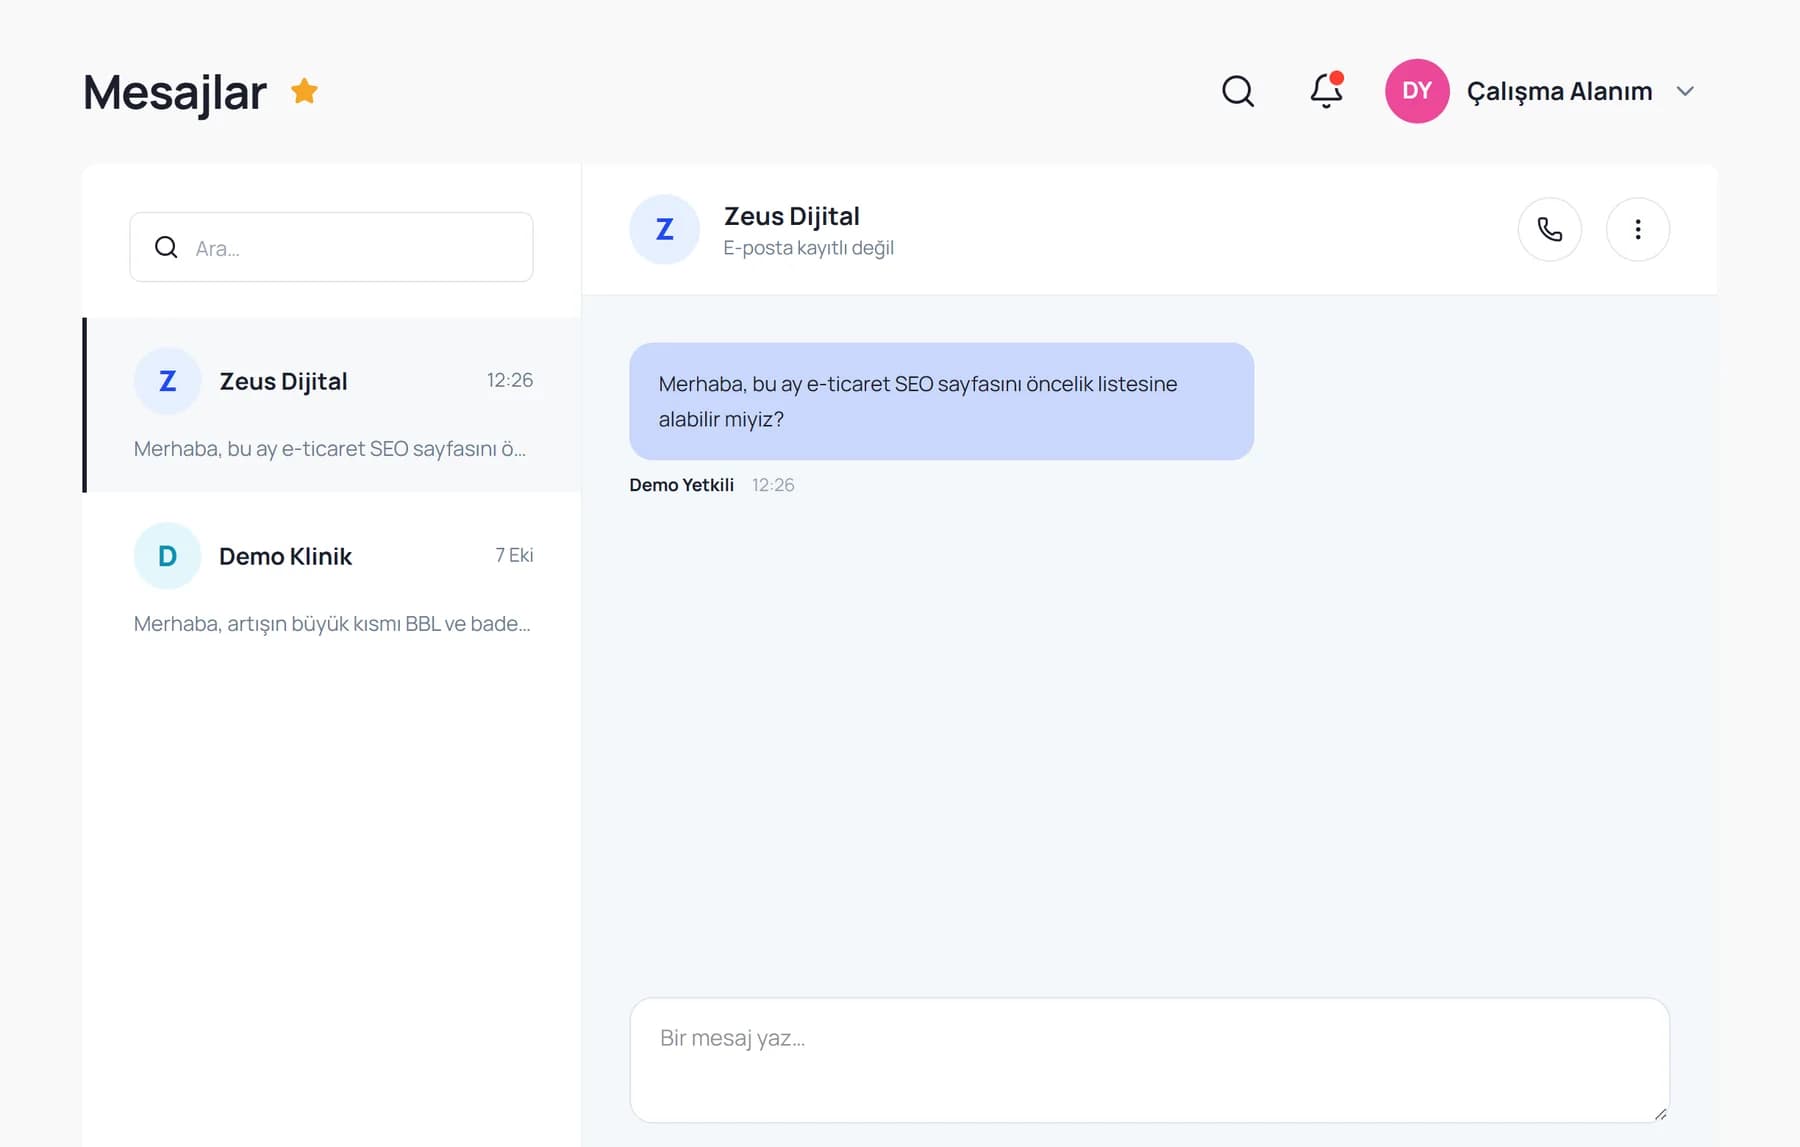Grab the message box resize handle
The image size is (1800, 1147).
click(1661, 1114)
